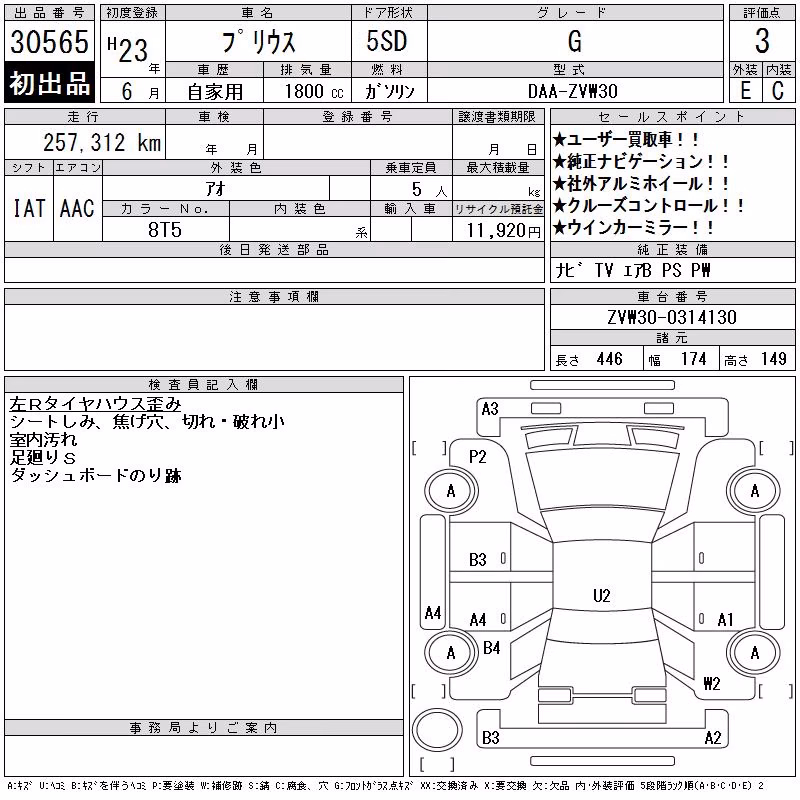Viewport: 800px width, 800px height.
Task: Select exterior grade E
Action: pyautogui.click(x=745, y=91)
